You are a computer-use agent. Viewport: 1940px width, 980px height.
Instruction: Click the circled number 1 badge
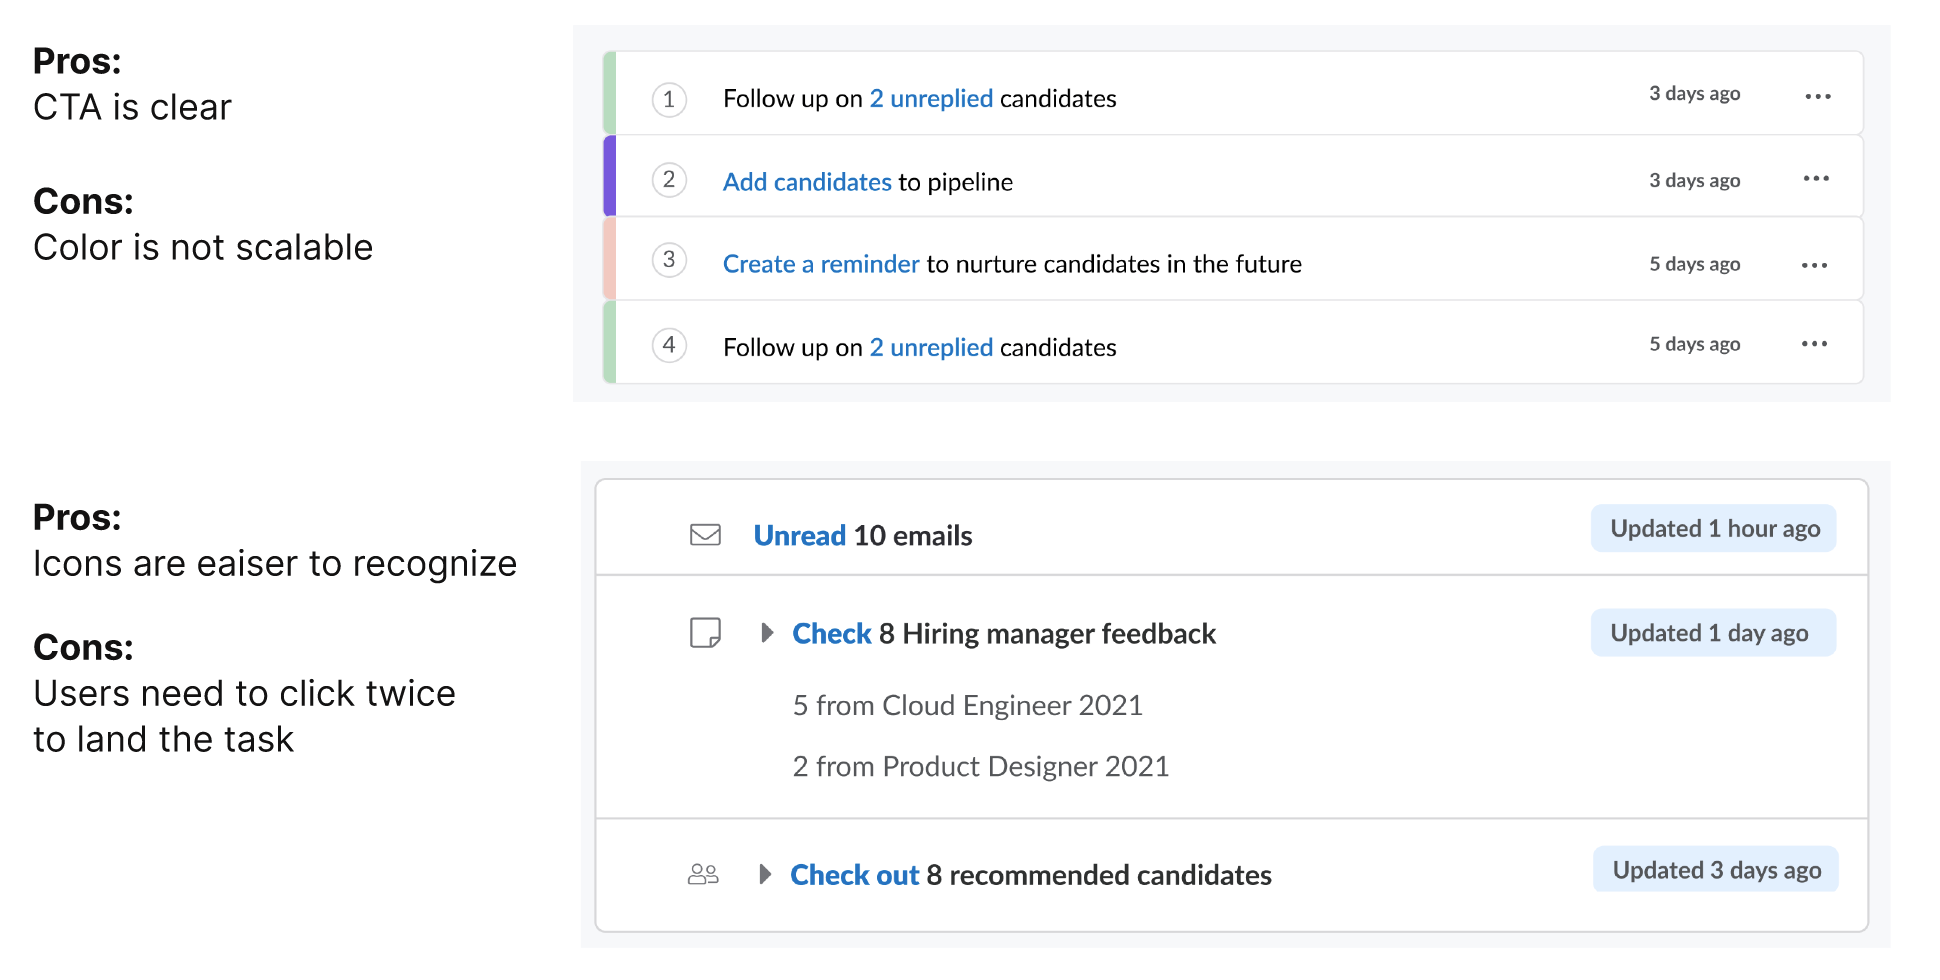click(669, 99)
